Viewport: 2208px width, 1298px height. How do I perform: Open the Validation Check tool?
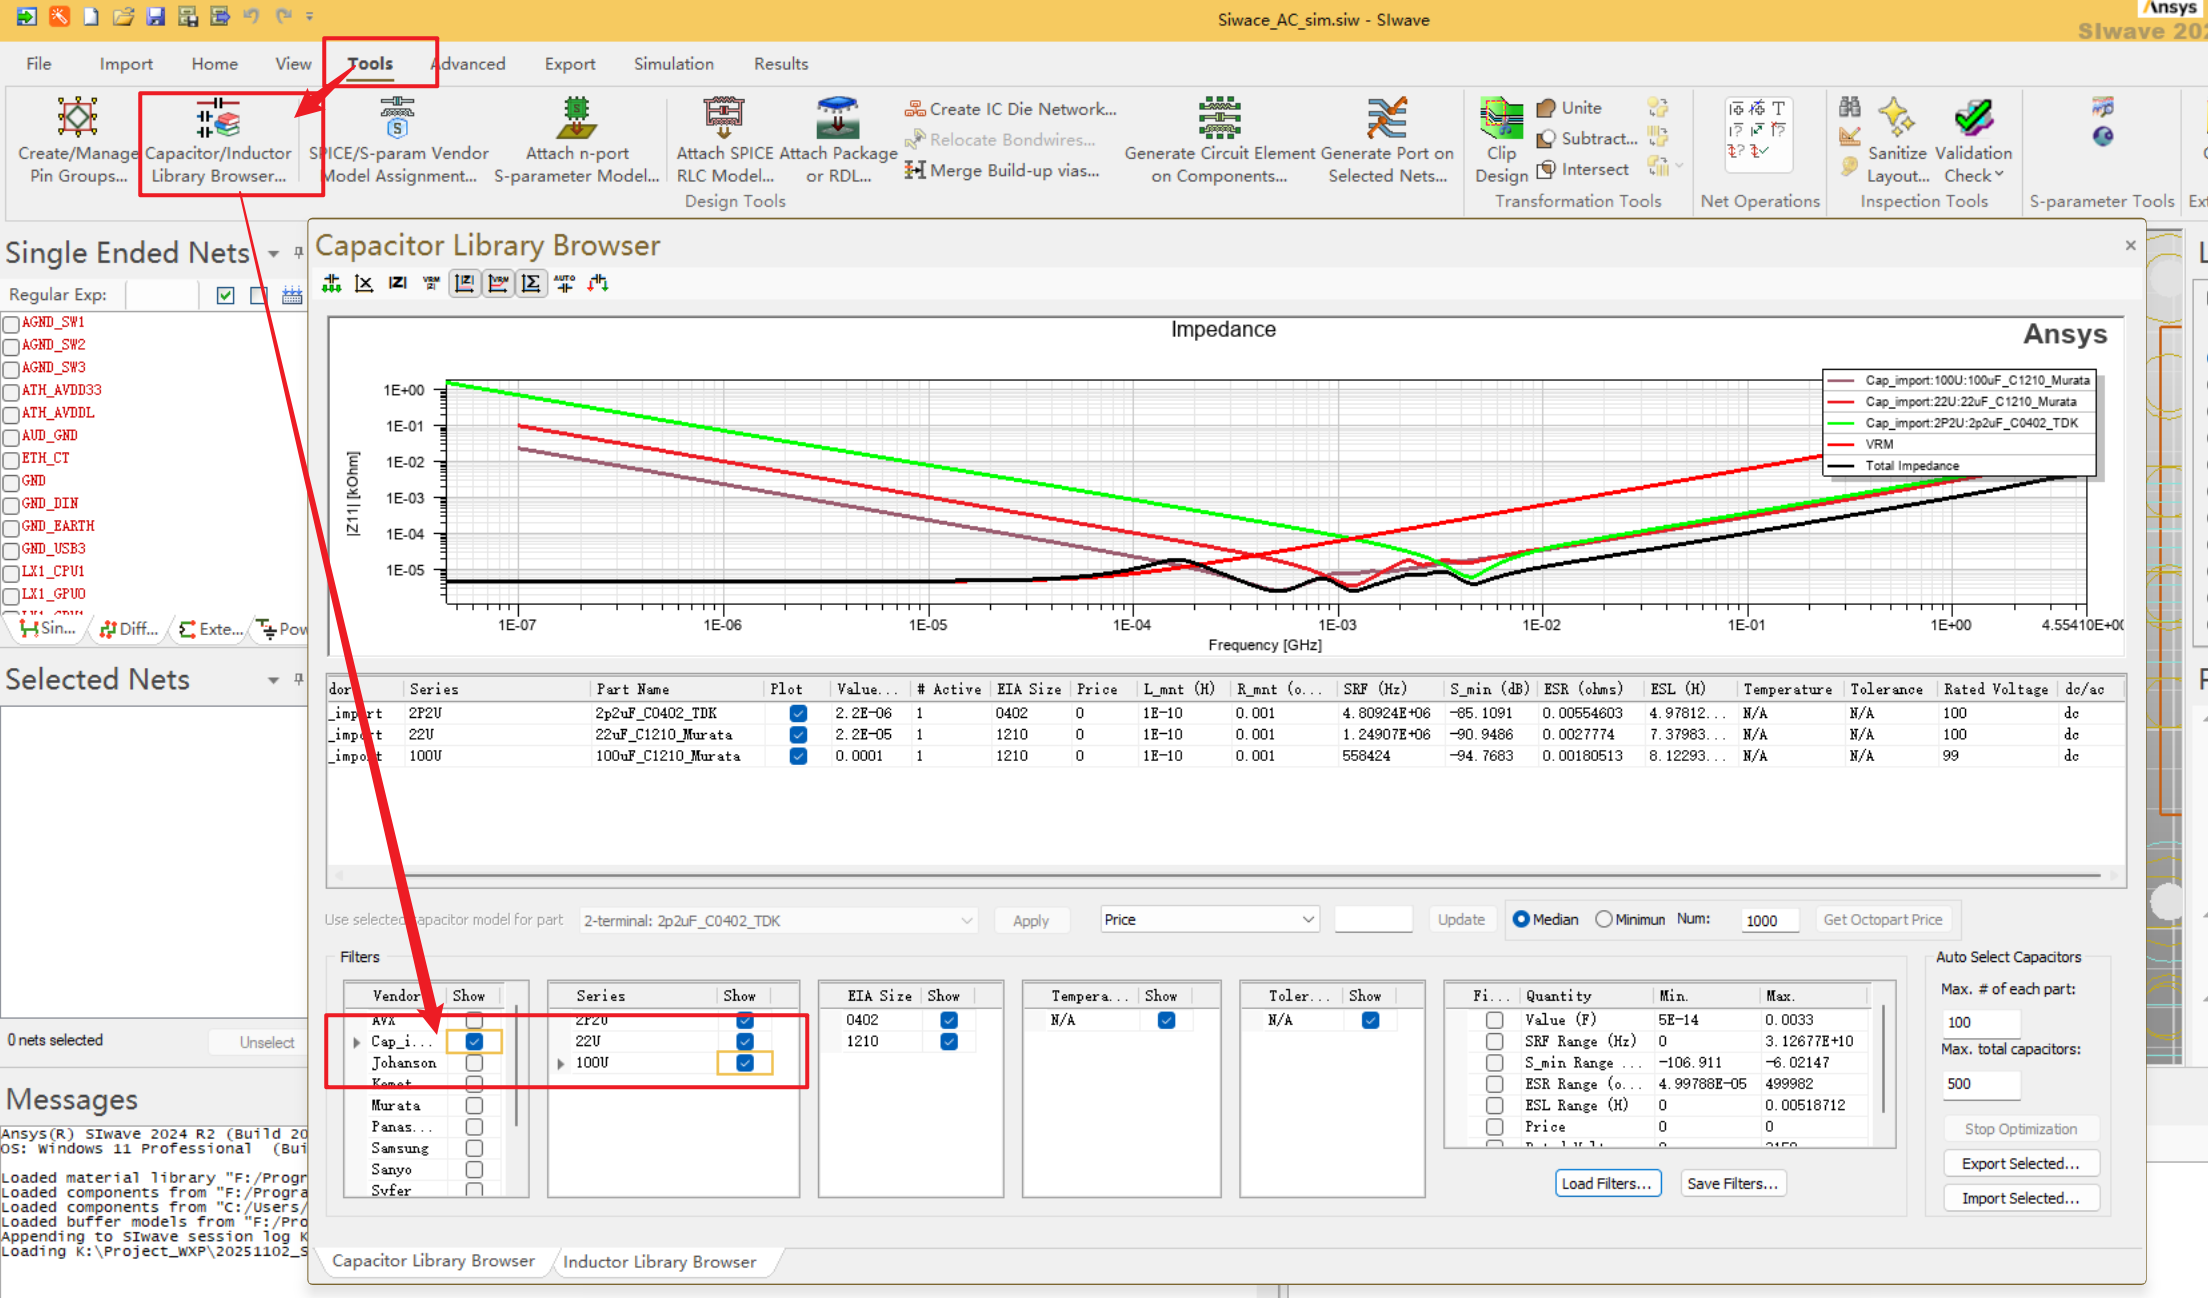[1973, 120]
